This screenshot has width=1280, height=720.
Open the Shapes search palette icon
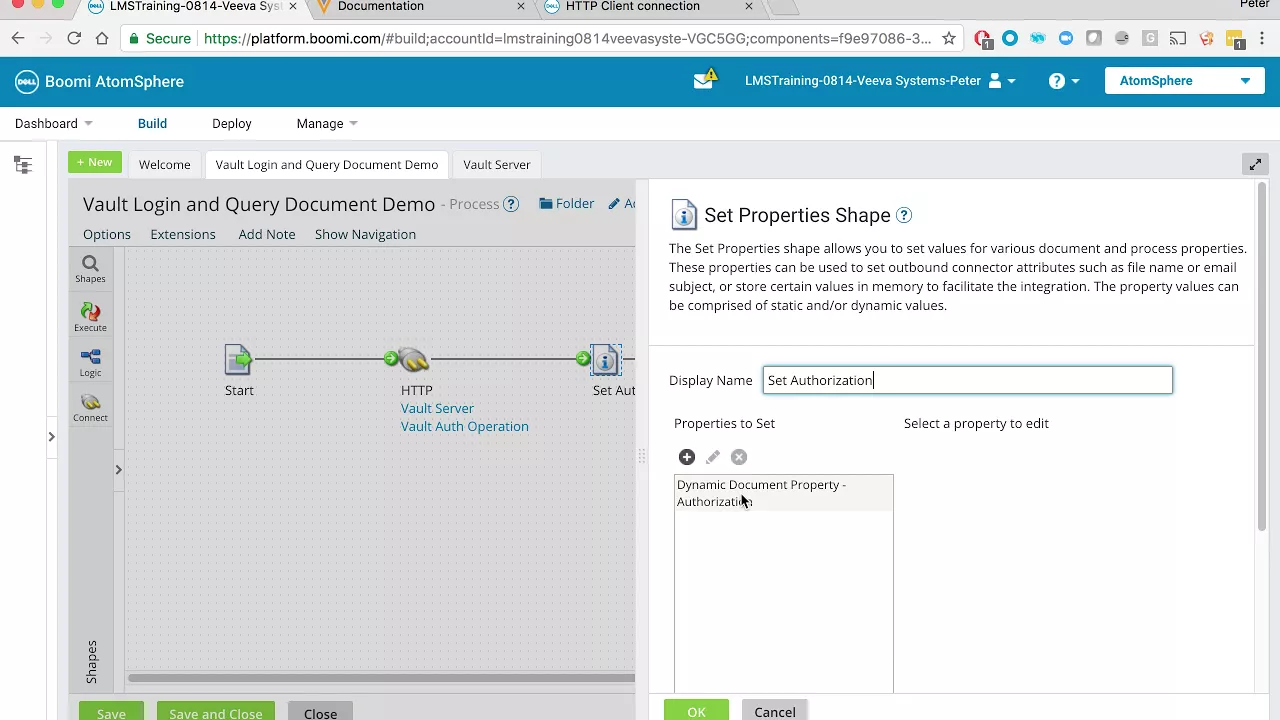(90, 268)
